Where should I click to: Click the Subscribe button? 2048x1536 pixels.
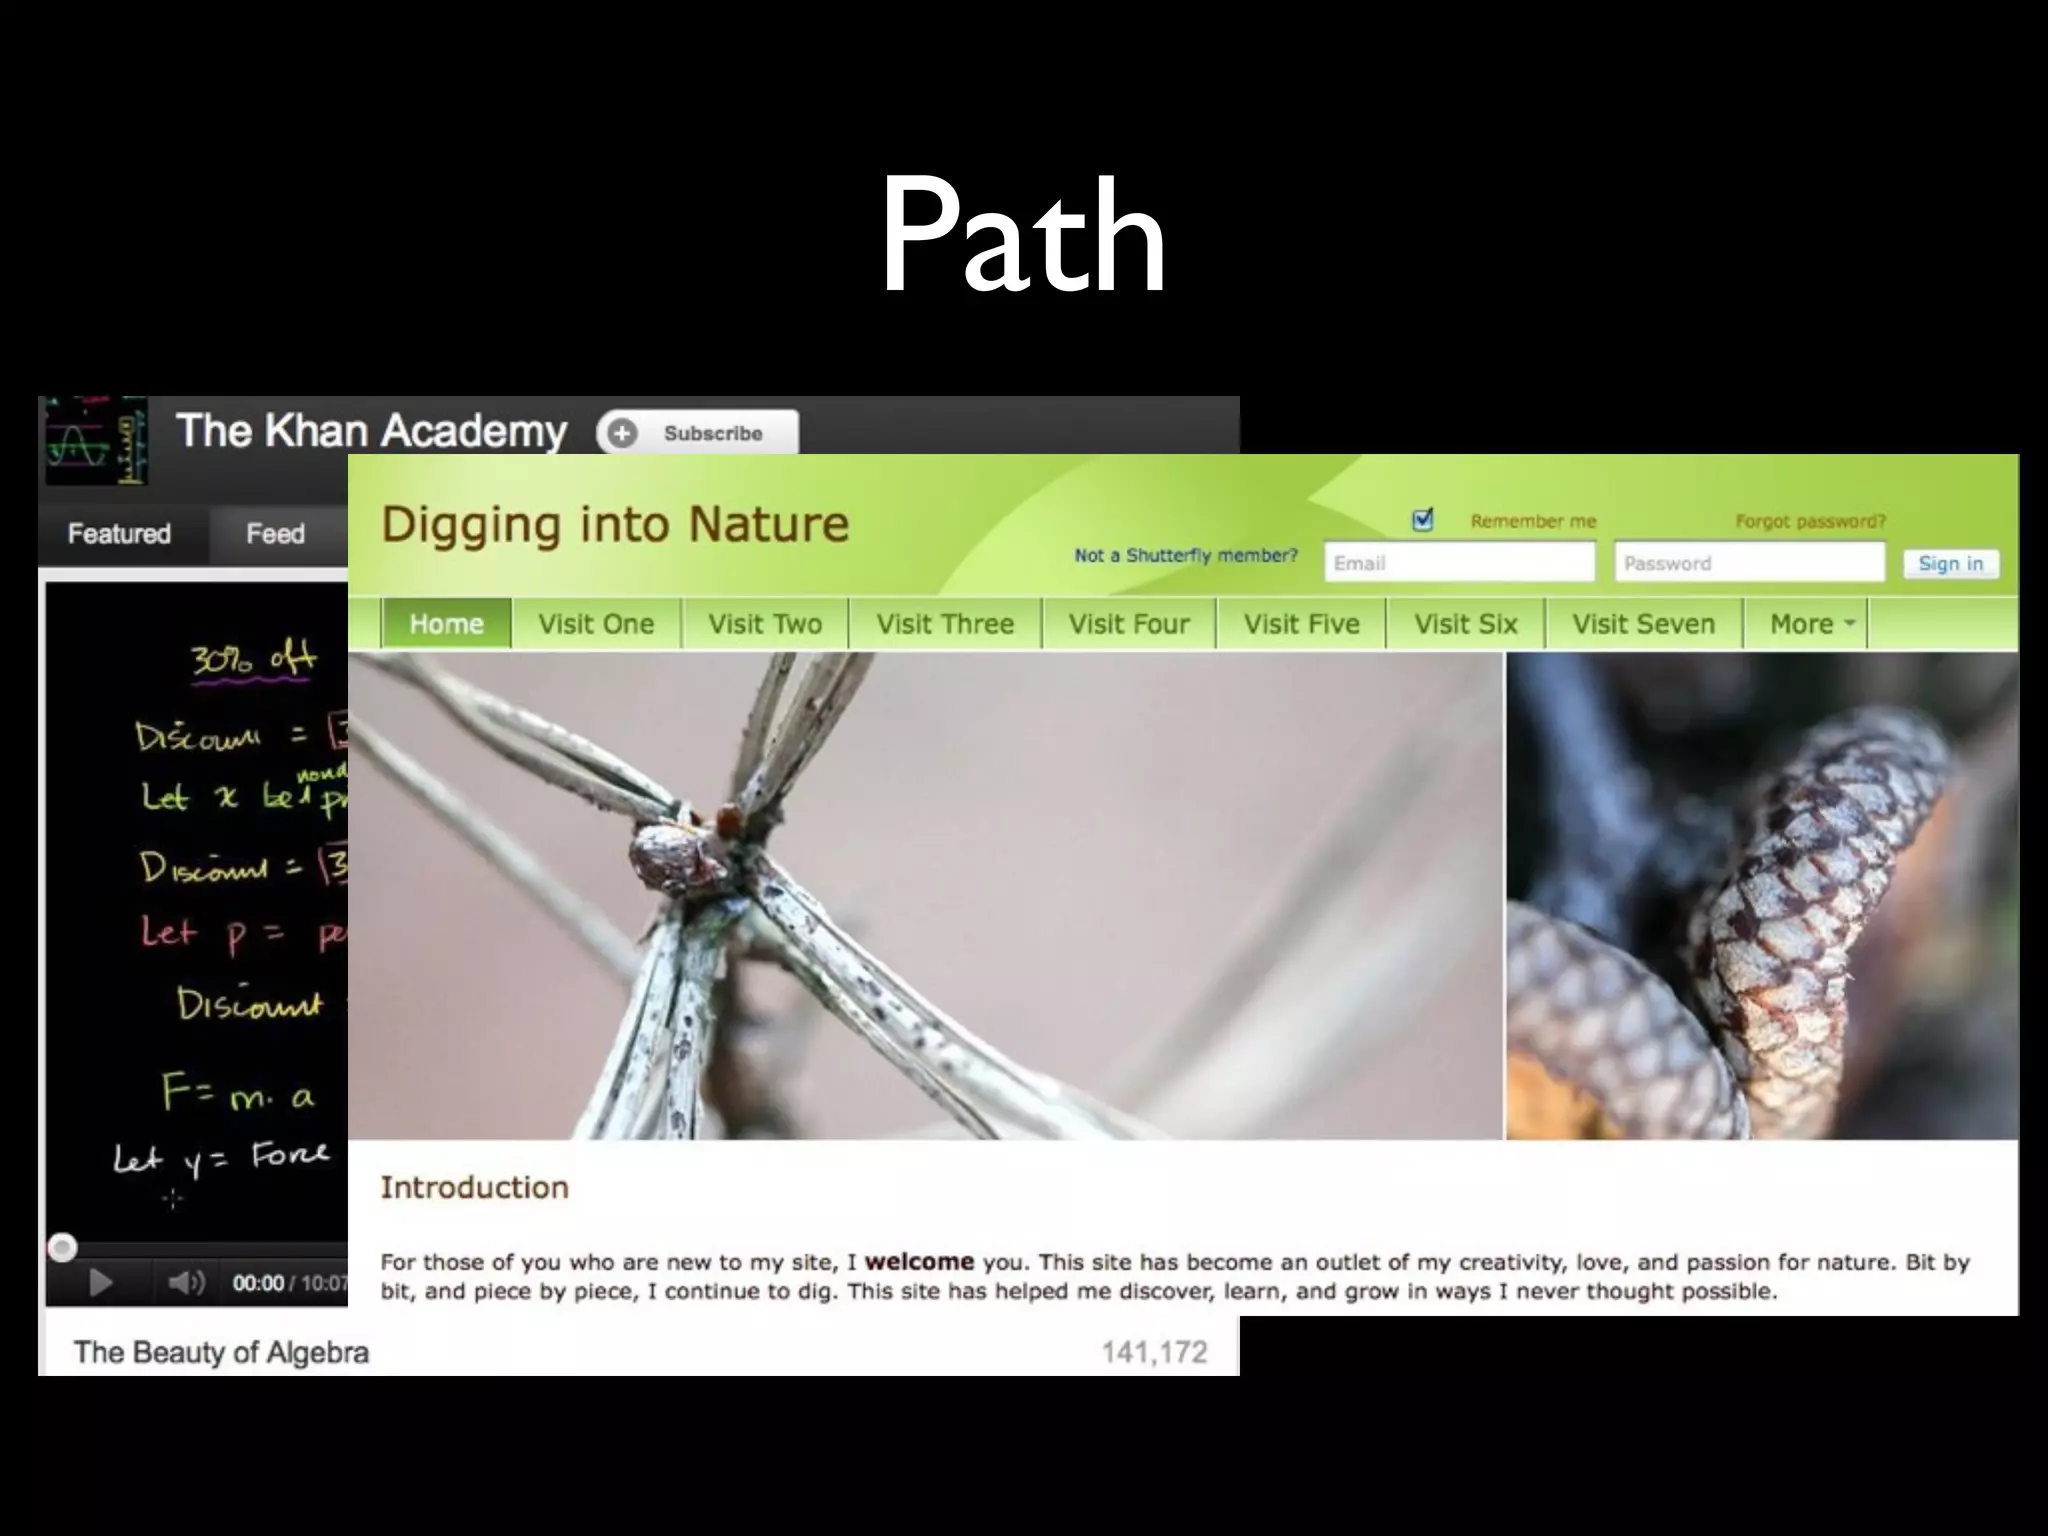(698, 434)
